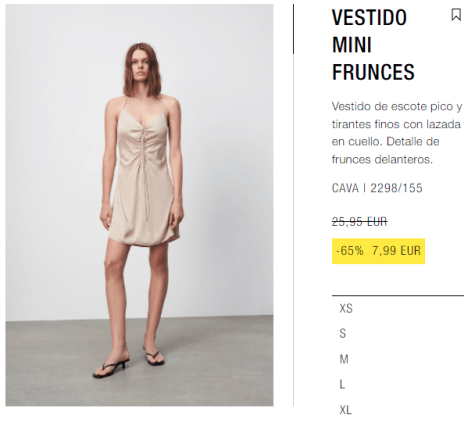Choose size XL
475x422 pixels.
coord(345,410)
